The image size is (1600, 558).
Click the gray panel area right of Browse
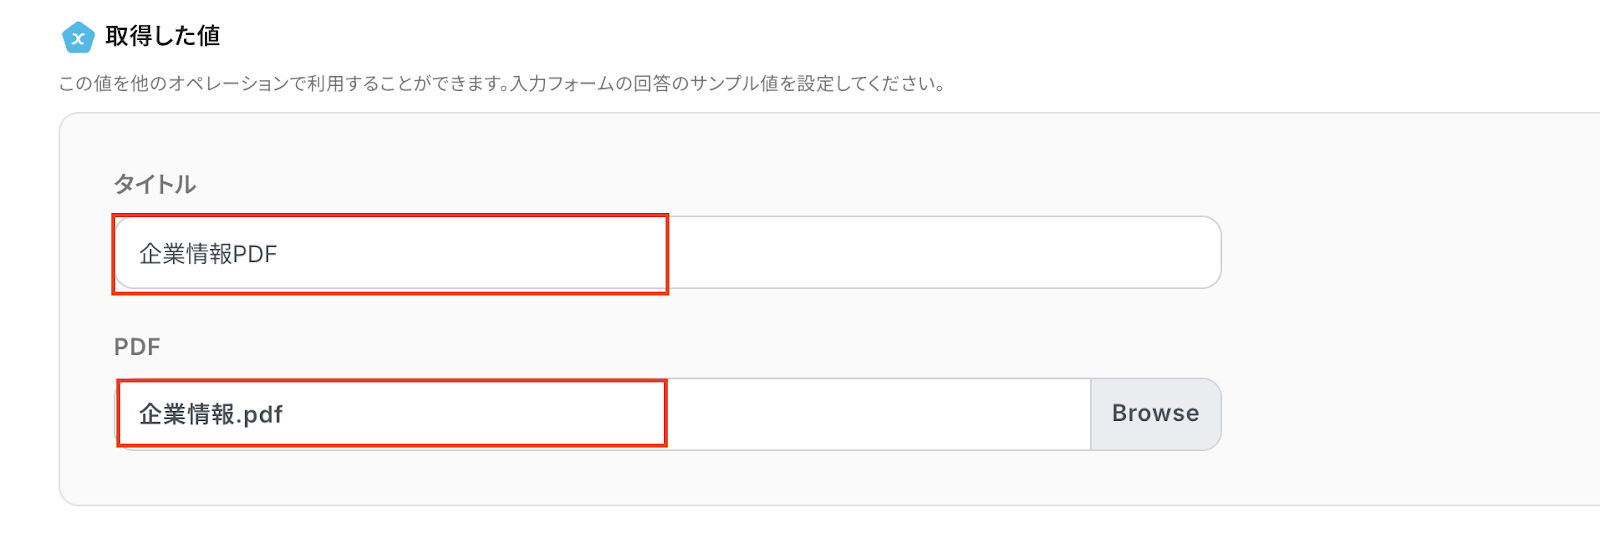pos(1400,414)
